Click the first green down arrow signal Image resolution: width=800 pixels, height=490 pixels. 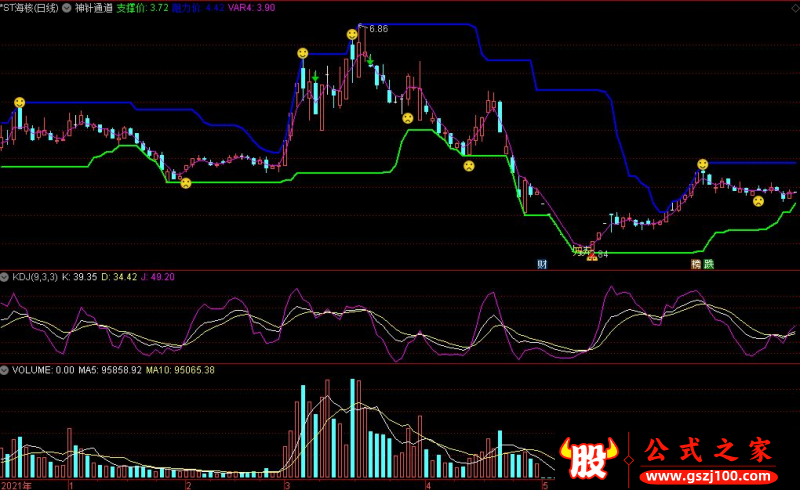316,77
